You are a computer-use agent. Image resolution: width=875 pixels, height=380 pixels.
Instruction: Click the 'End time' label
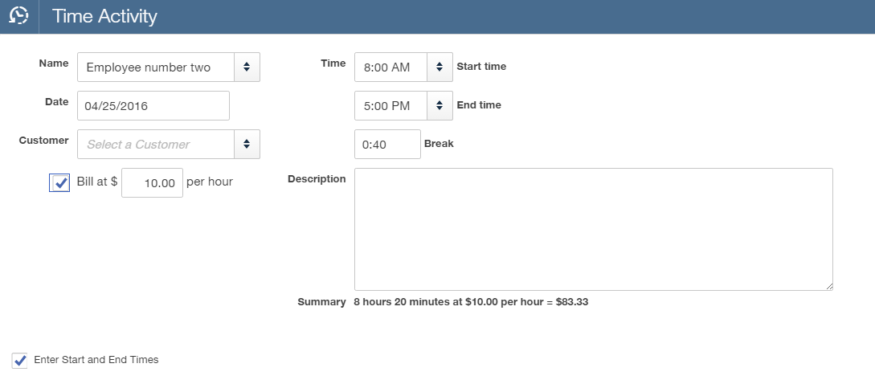(479, 105)
